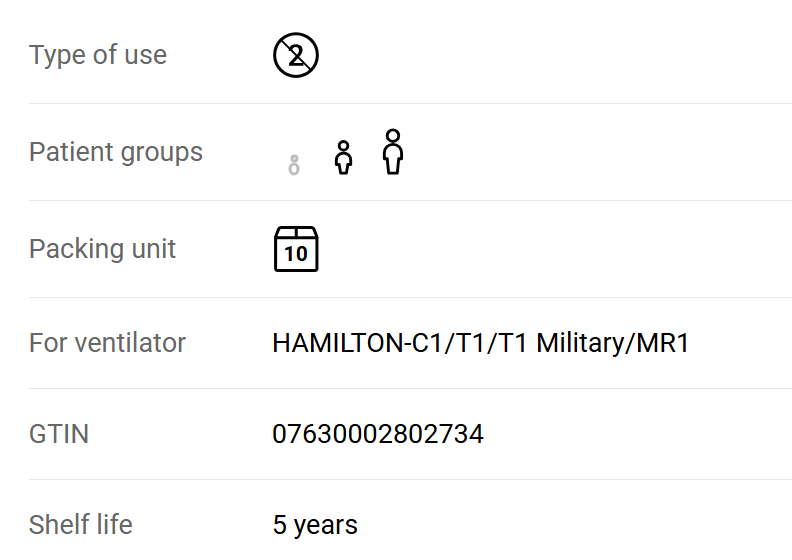The height and width of the screenshot is (560, 792).
Task: Select the GTIN number 07630002802734
Action: [x=378, y=434]
